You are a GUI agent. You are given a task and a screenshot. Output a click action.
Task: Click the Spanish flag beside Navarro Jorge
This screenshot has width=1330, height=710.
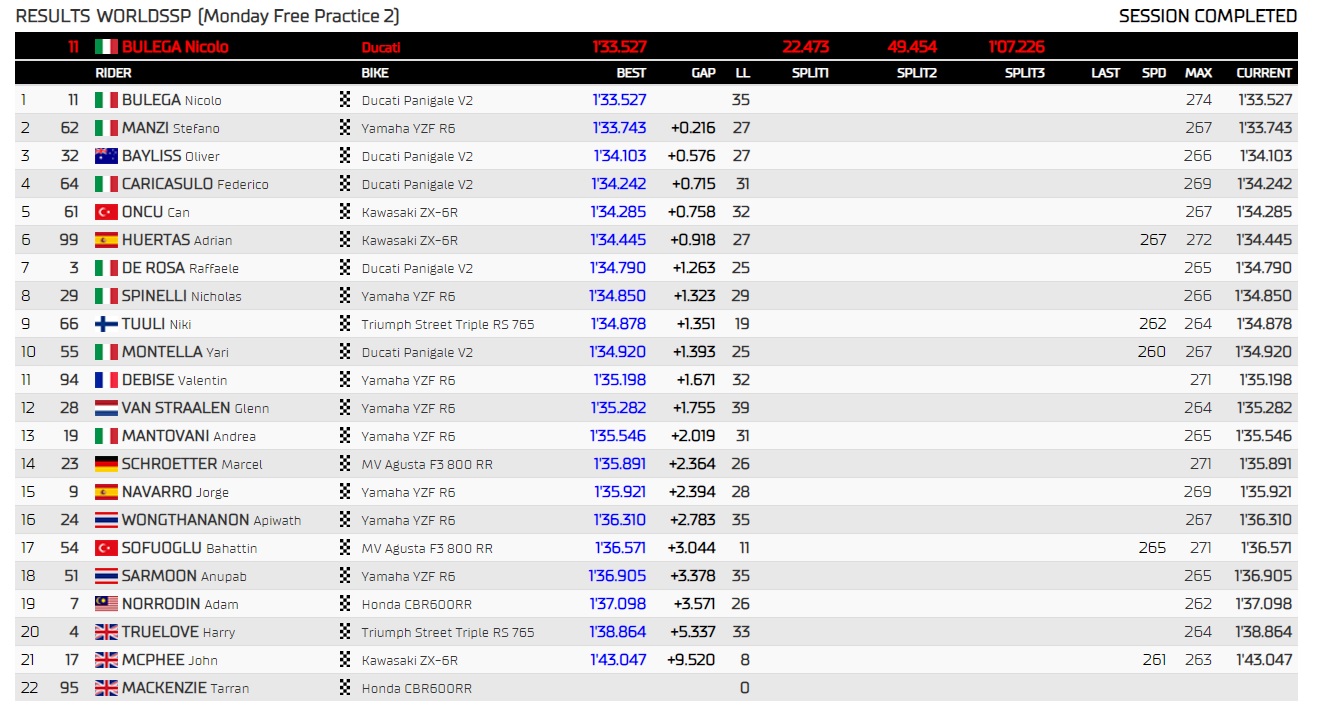106,492
